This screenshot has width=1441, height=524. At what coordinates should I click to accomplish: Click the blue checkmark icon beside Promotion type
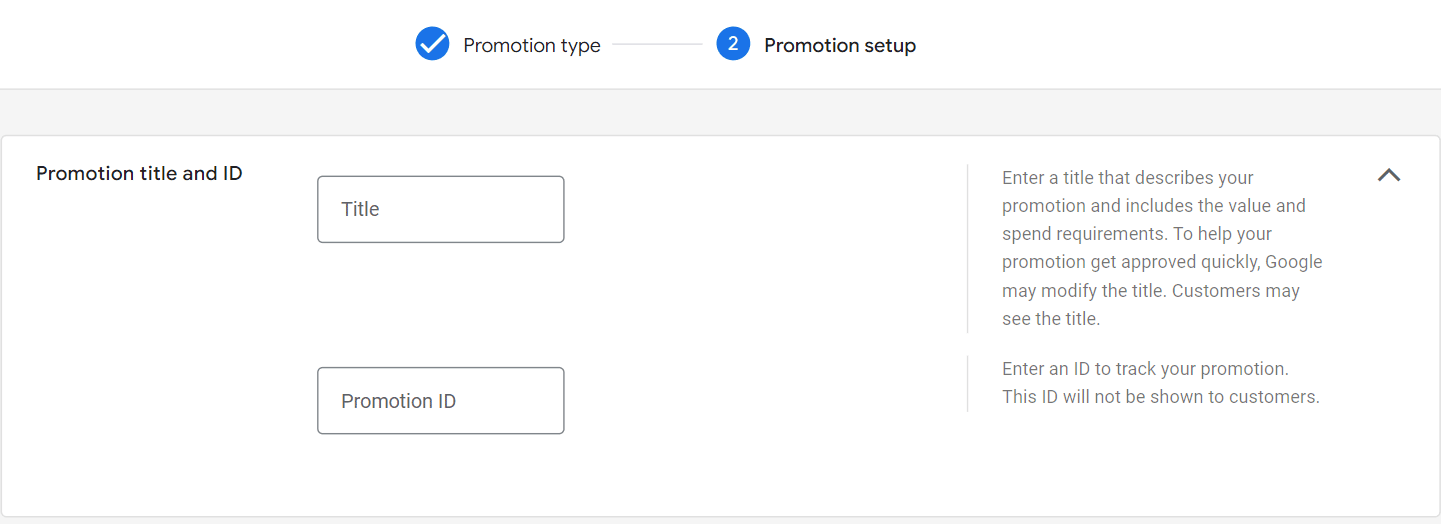tap(432, 45)
